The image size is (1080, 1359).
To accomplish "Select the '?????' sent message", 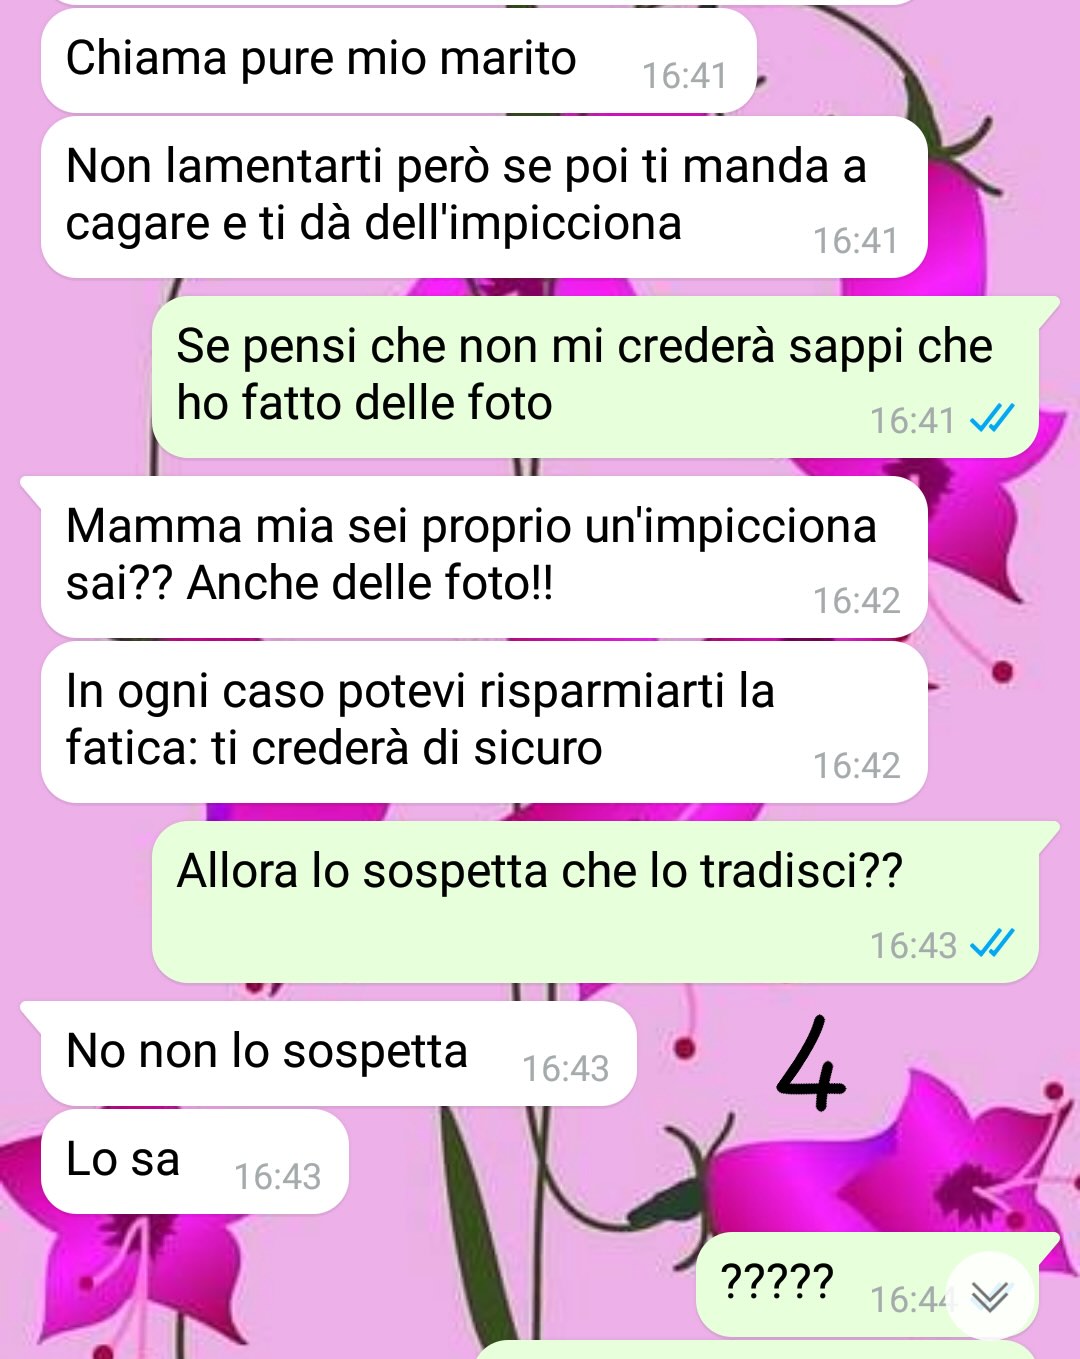I will [867, 1285].
